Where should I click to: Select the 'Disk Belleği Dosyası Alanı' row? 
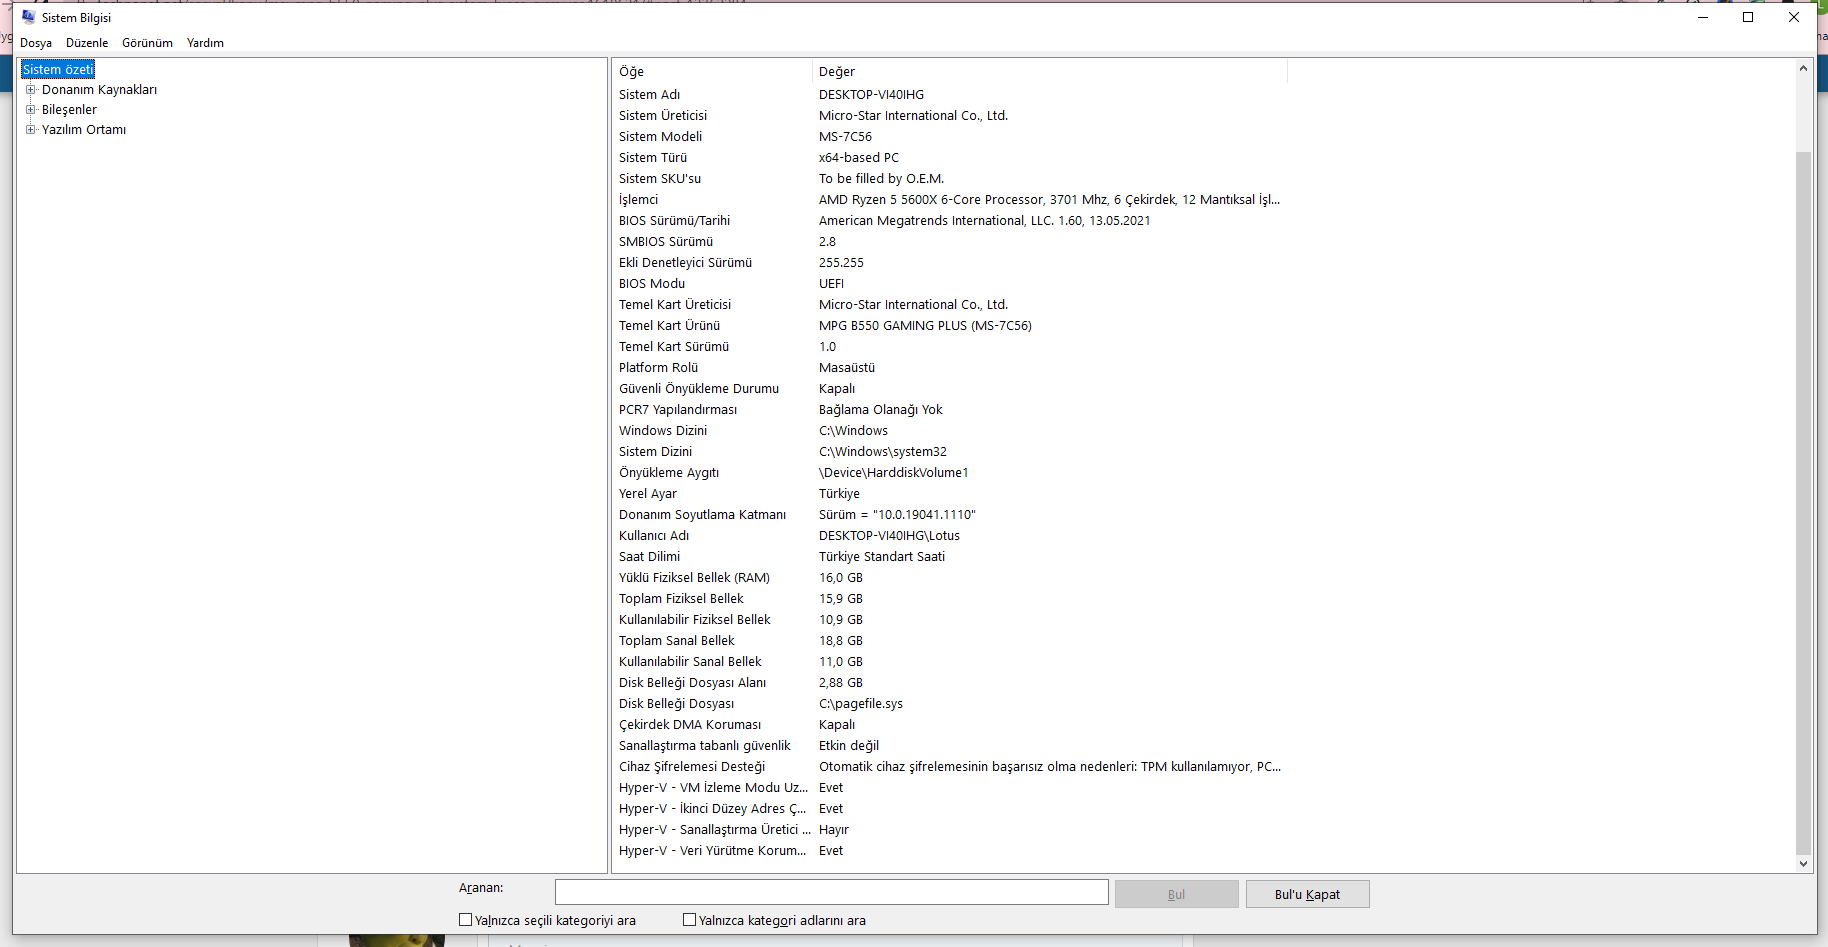pyautogui.click(x=950, y=683)
